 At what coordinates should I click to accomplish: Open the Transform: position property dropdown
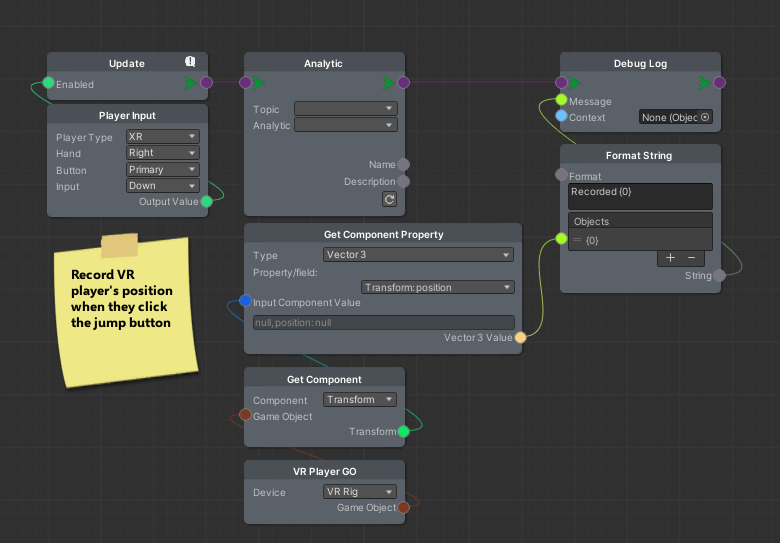pyautogui.click(x=438, y=287)
